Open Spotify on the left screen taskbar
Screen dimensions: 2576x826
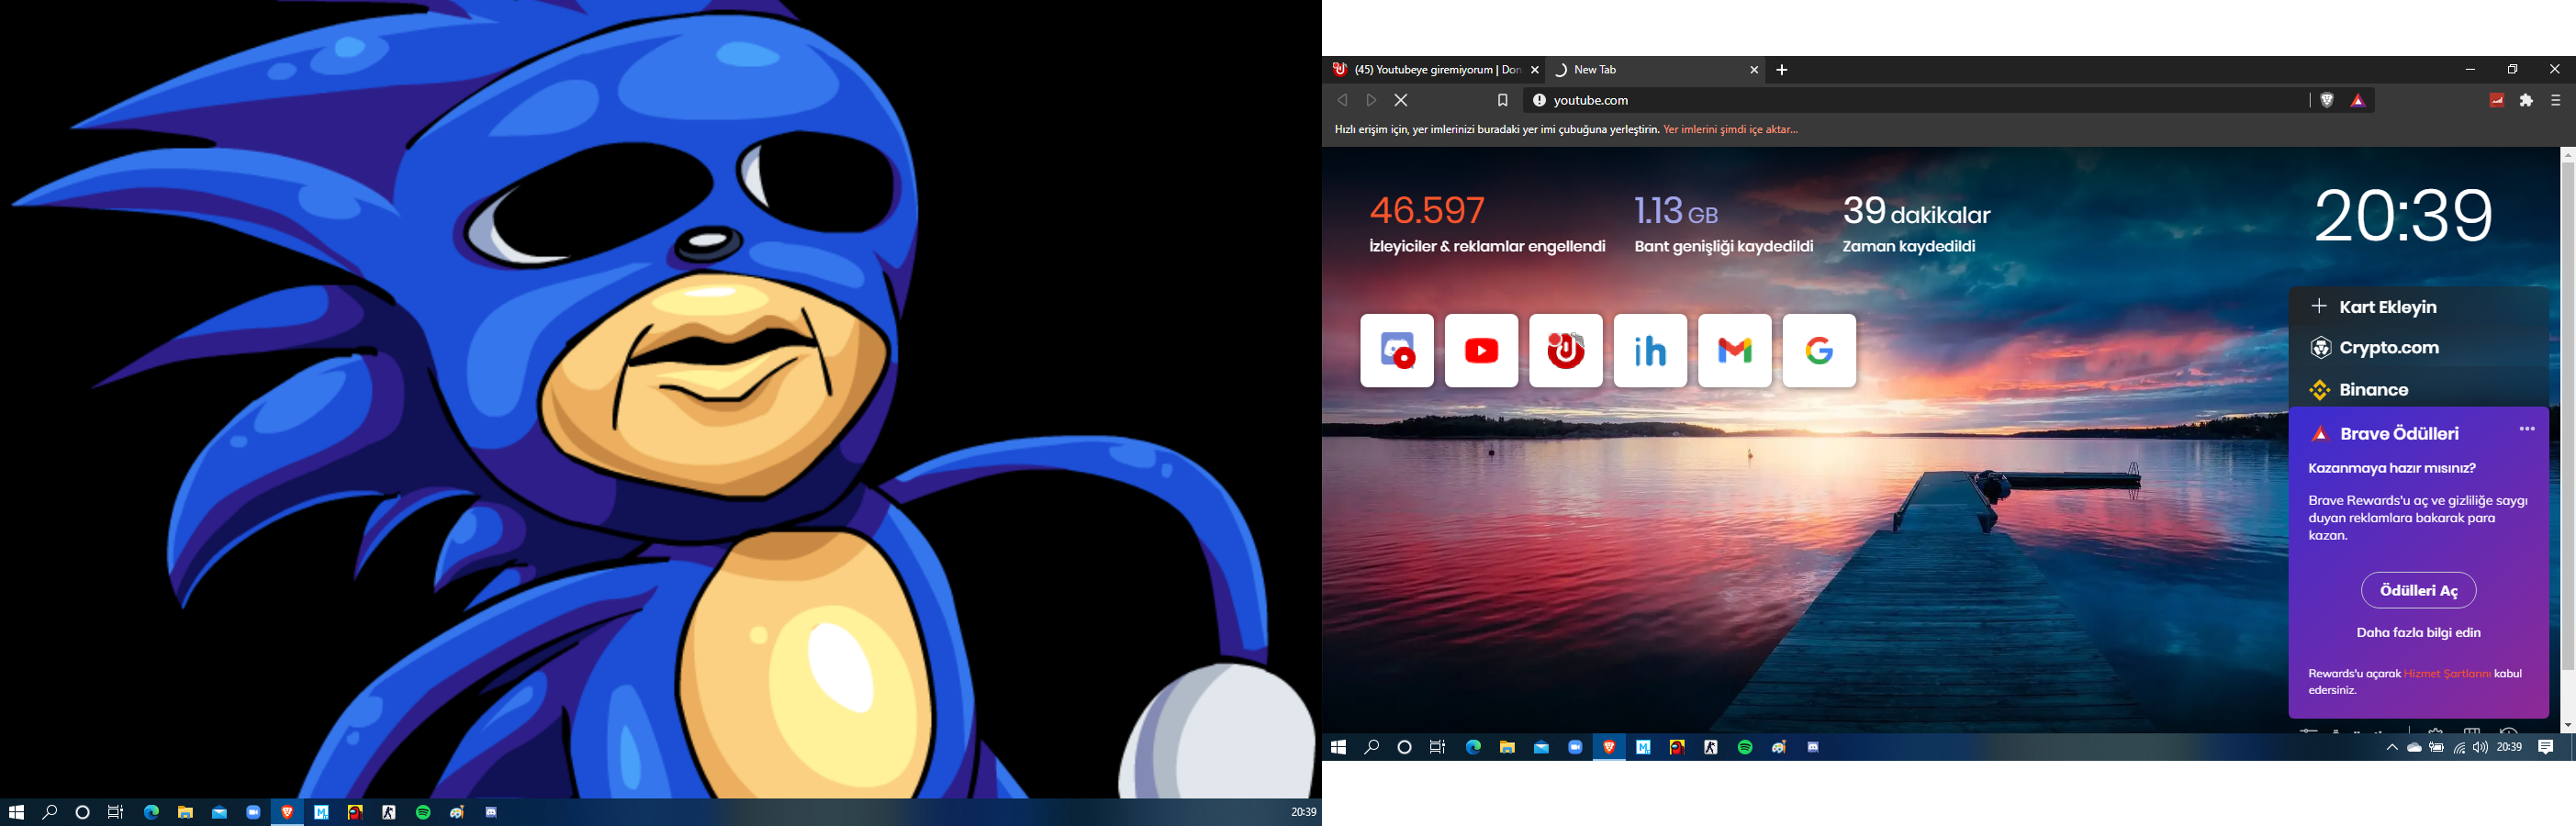[423, 812]
